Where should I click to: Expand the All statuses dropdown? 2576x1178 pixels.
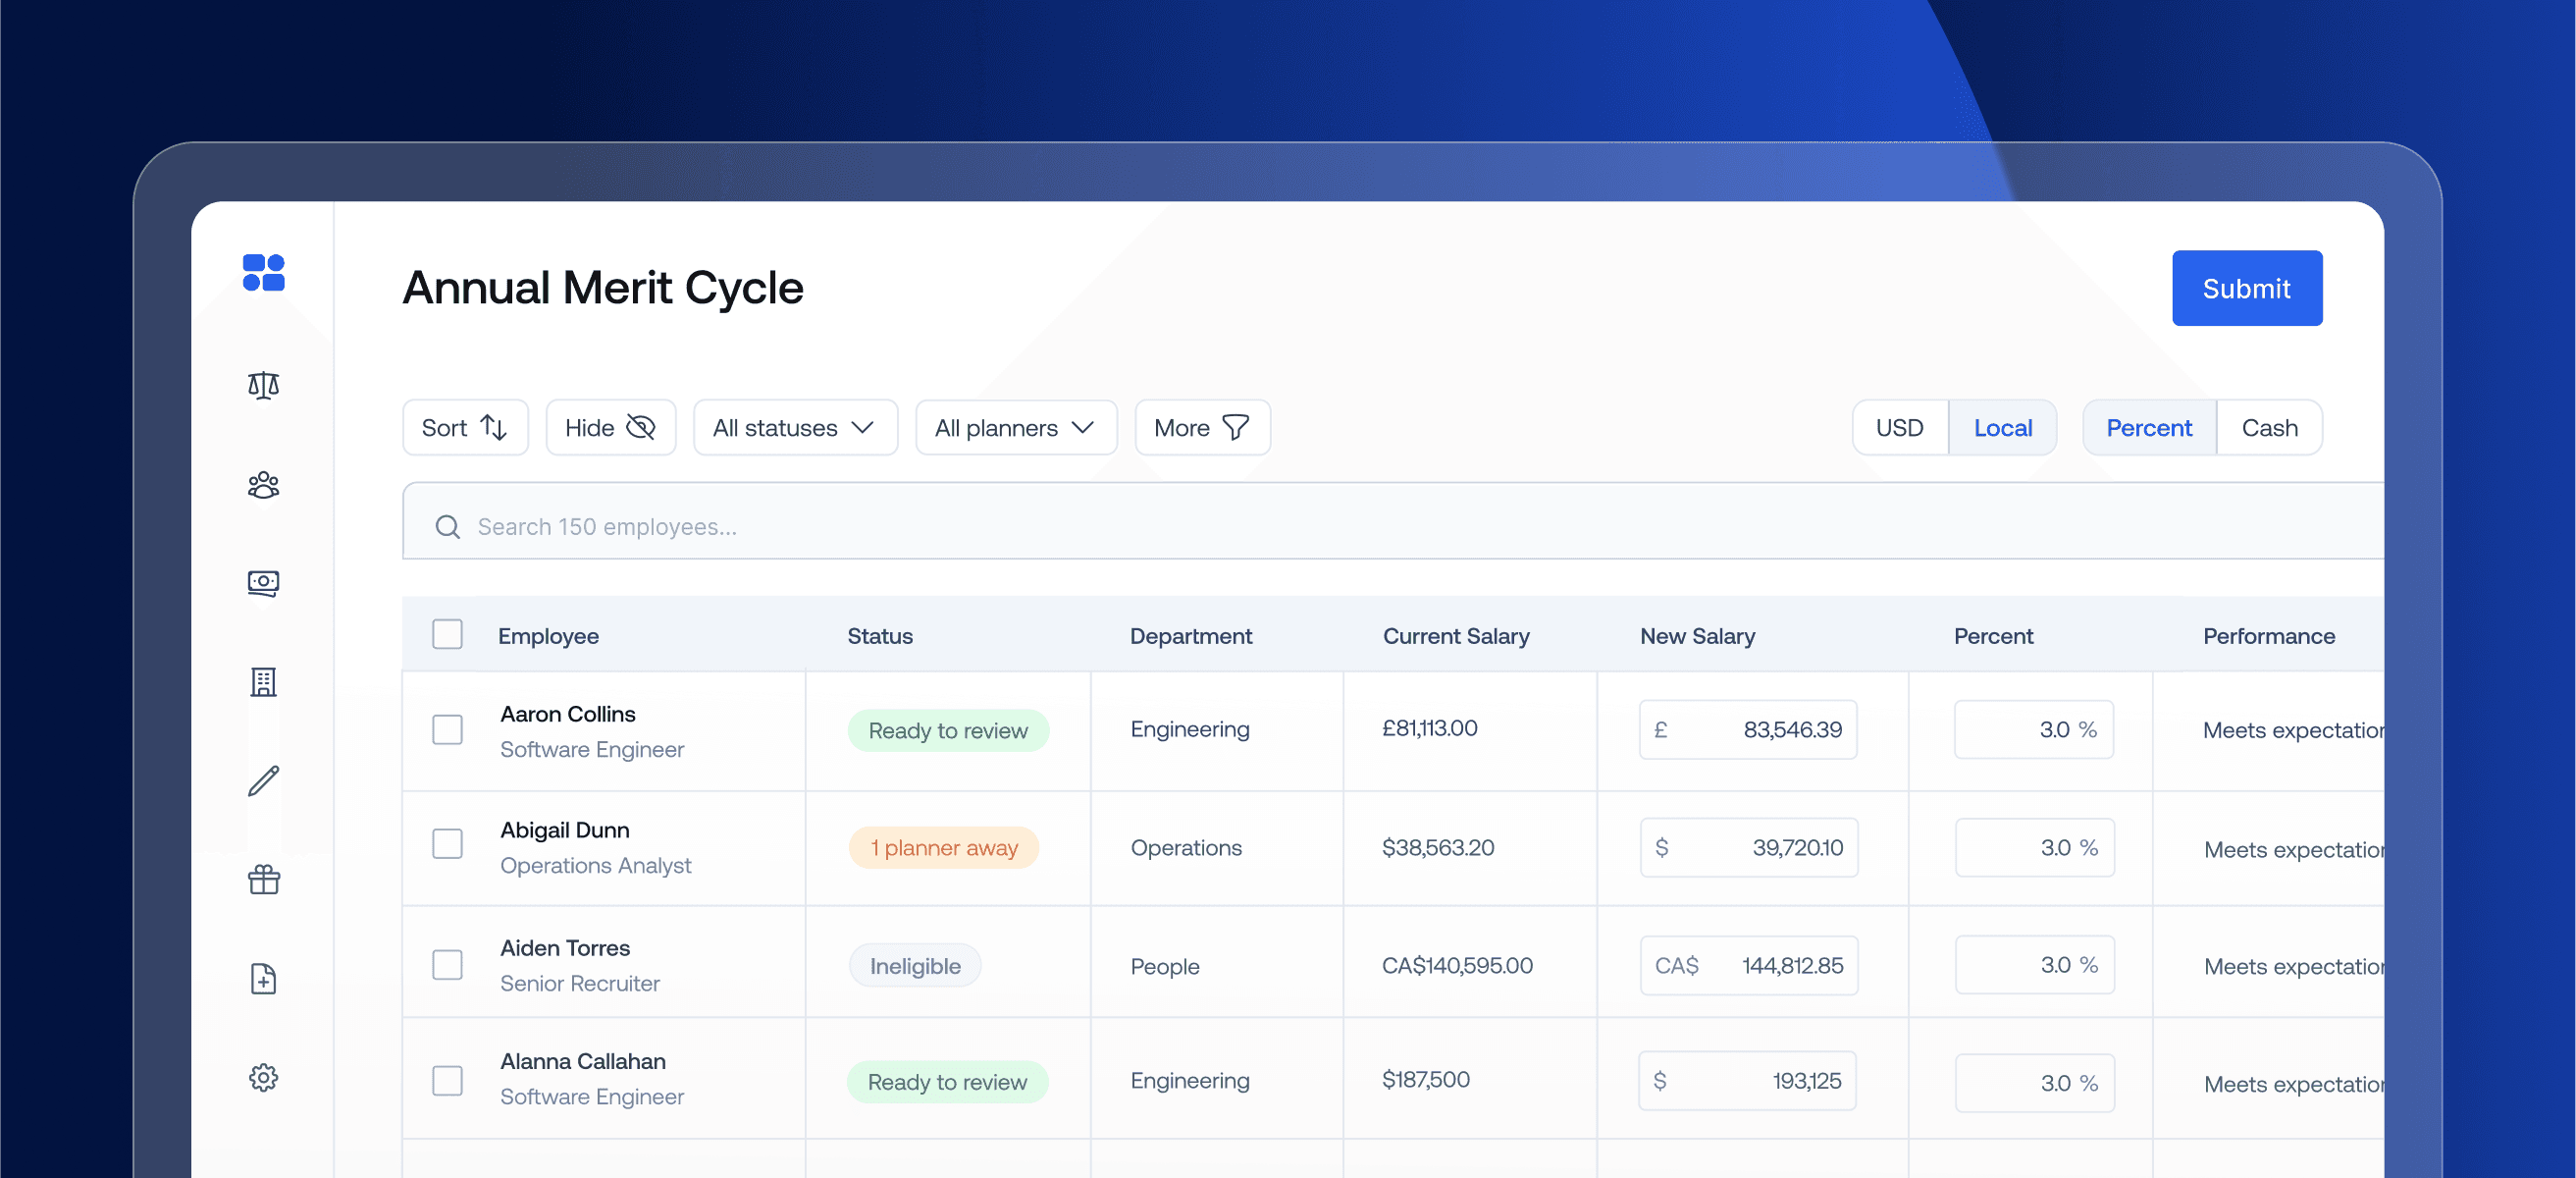tap(795, 428)
